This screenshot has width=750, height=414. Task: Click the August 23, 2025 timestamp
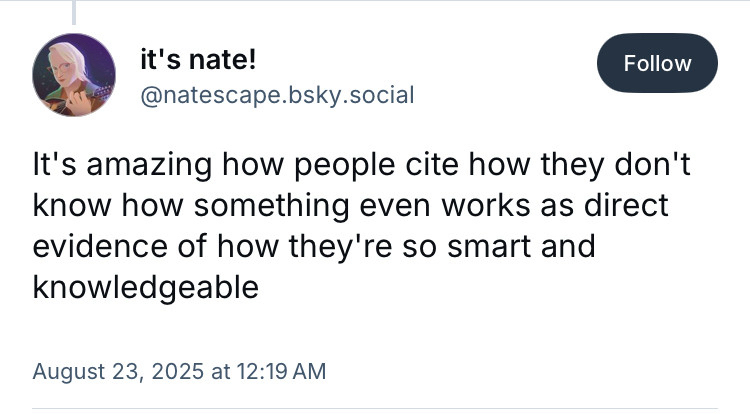[179, 371]
